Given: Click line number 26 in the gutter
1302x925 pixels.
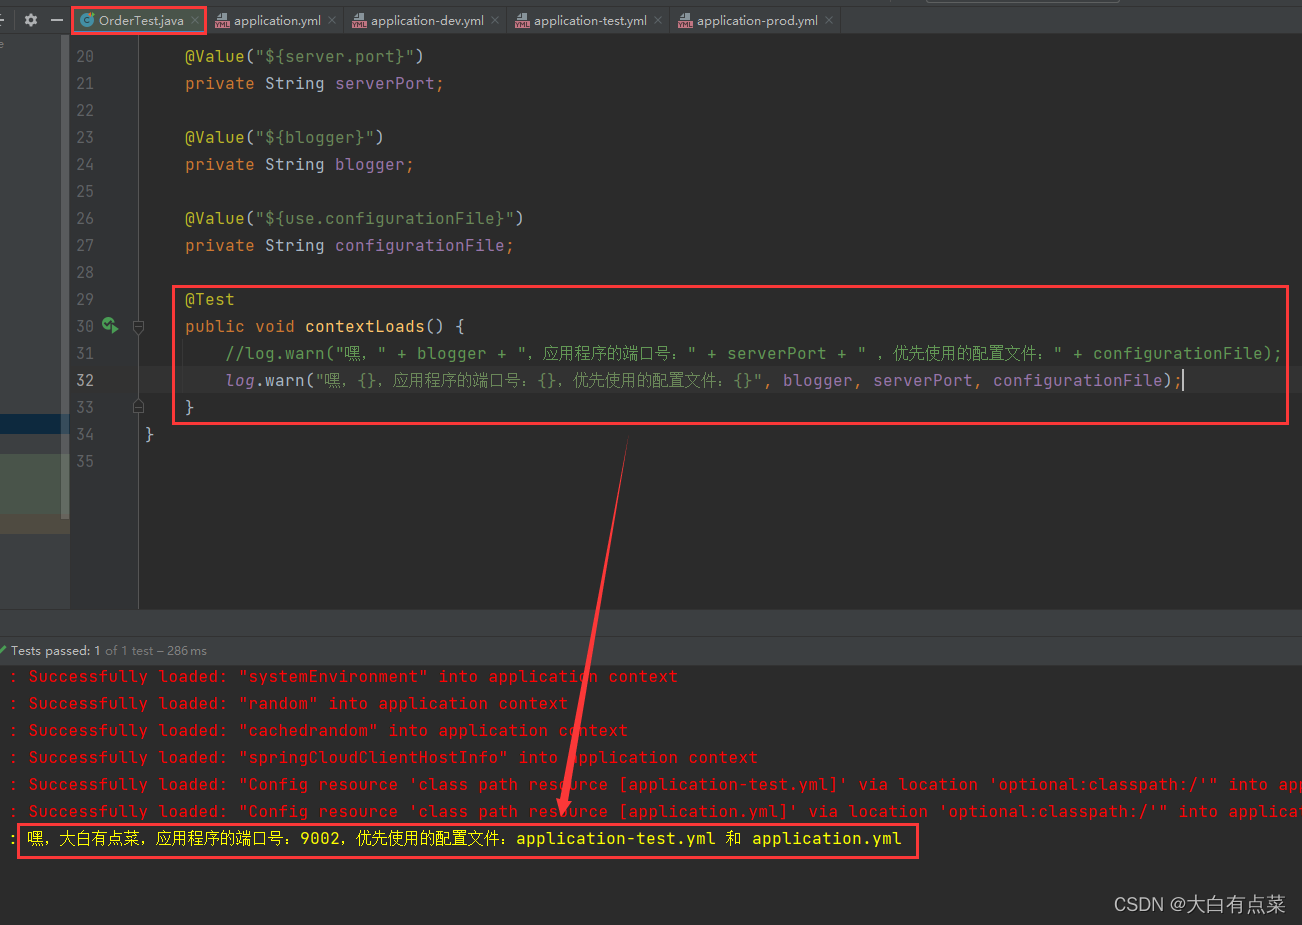Looking at the screenshot, I should (85, 219).
